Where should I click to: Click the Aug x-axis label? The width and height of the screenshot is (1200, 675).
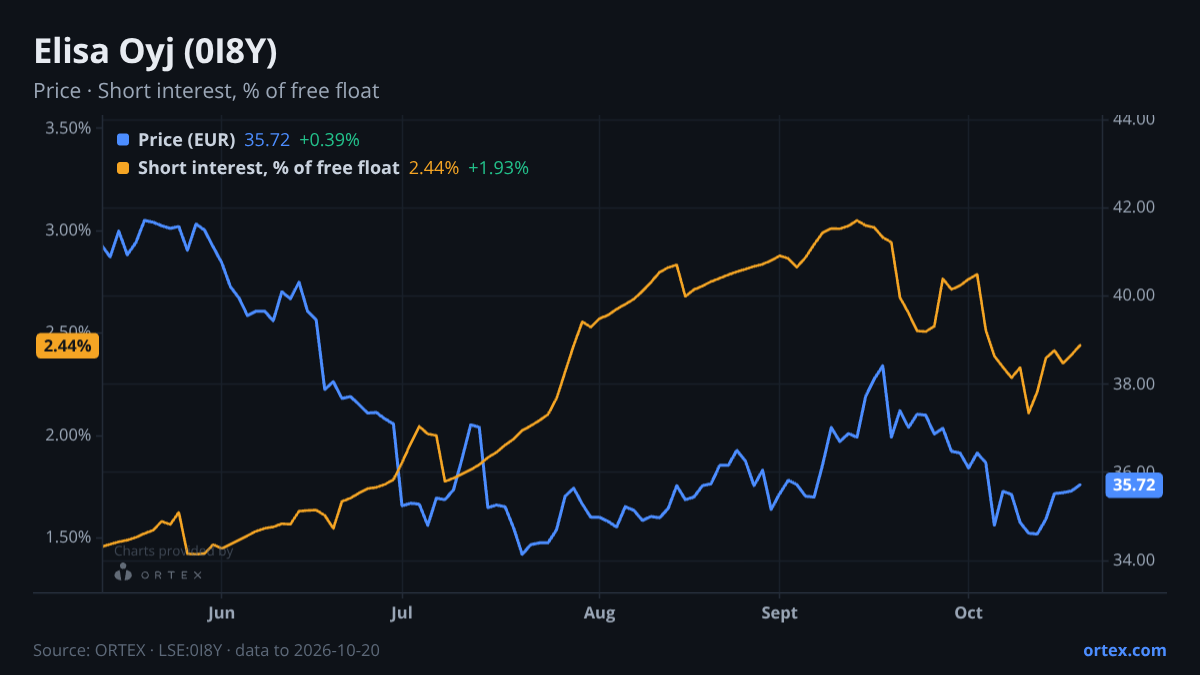[x=598, y=613]
